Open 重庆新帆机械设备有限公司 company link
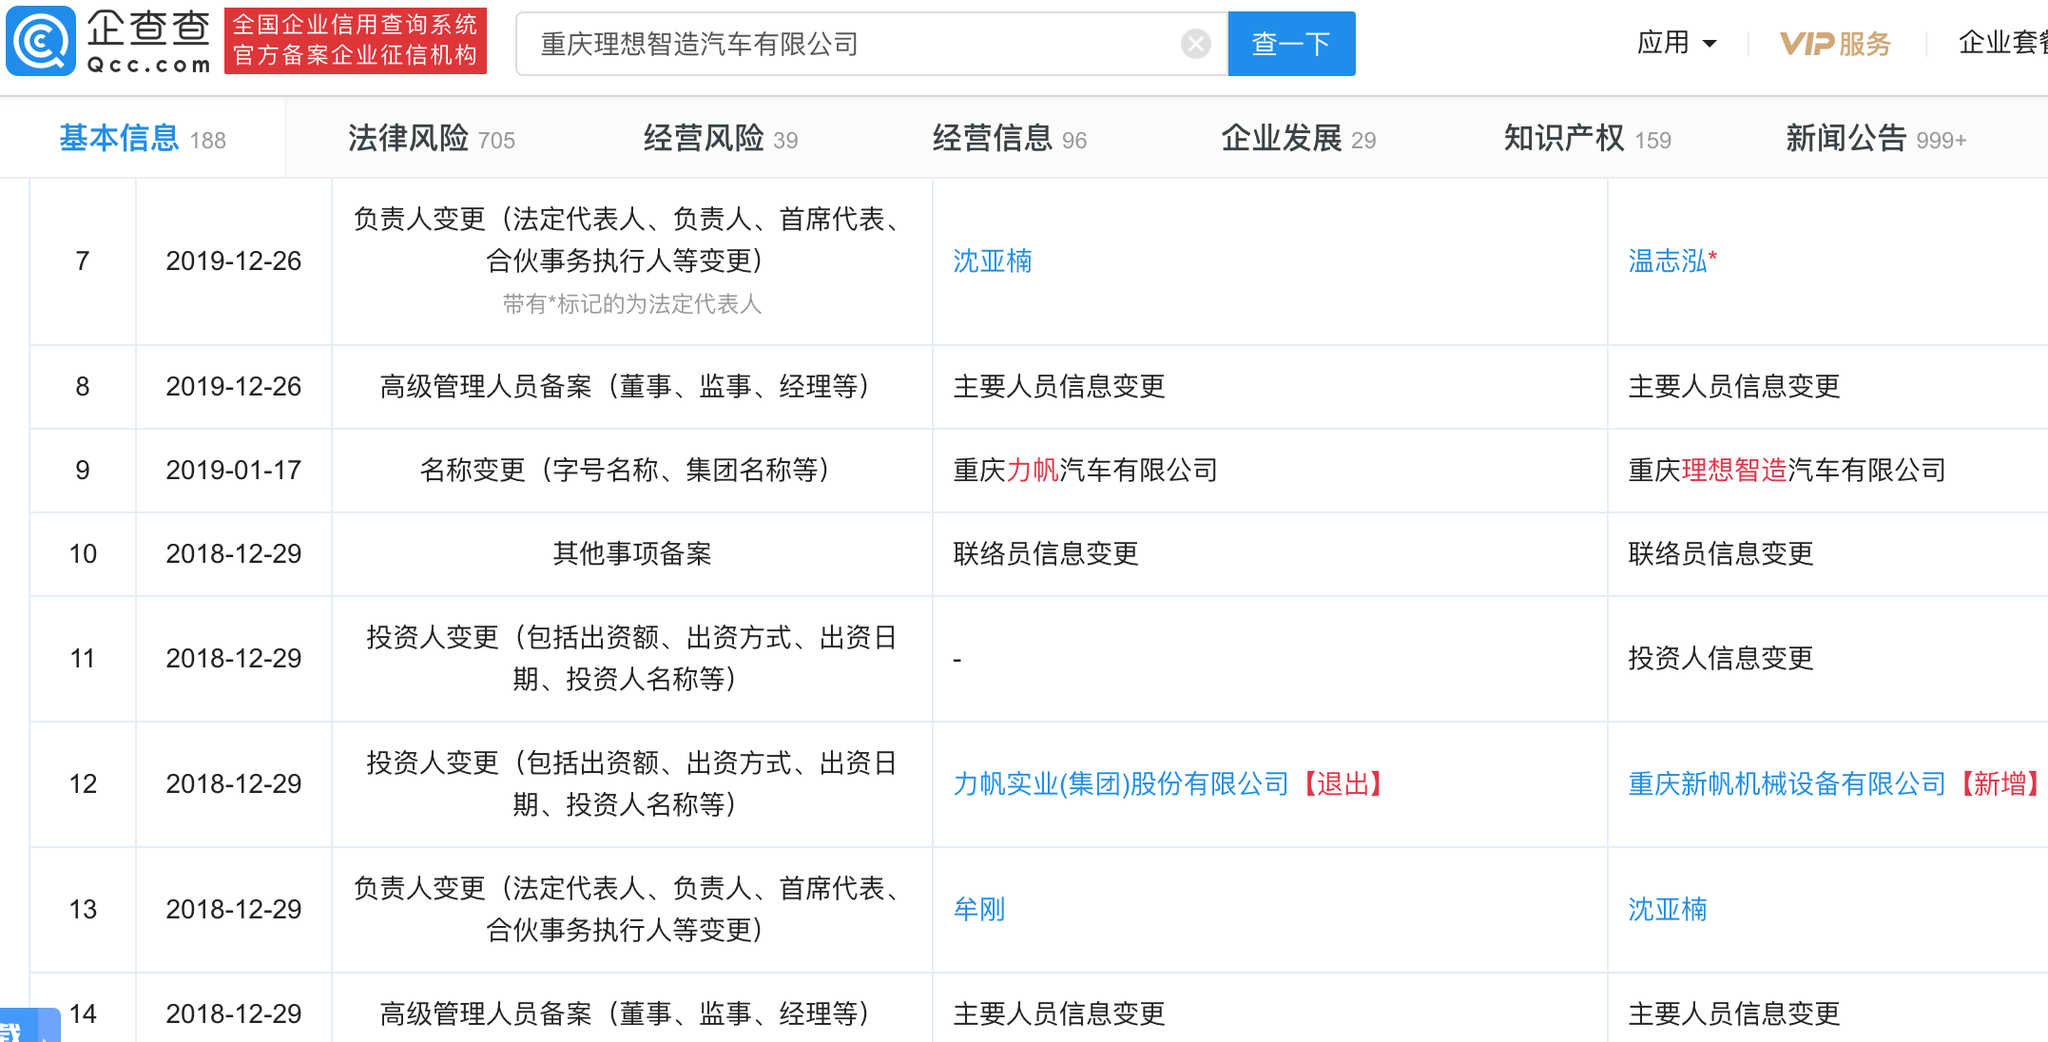The image size is (2048, 1042). (x=1787, y=784)
